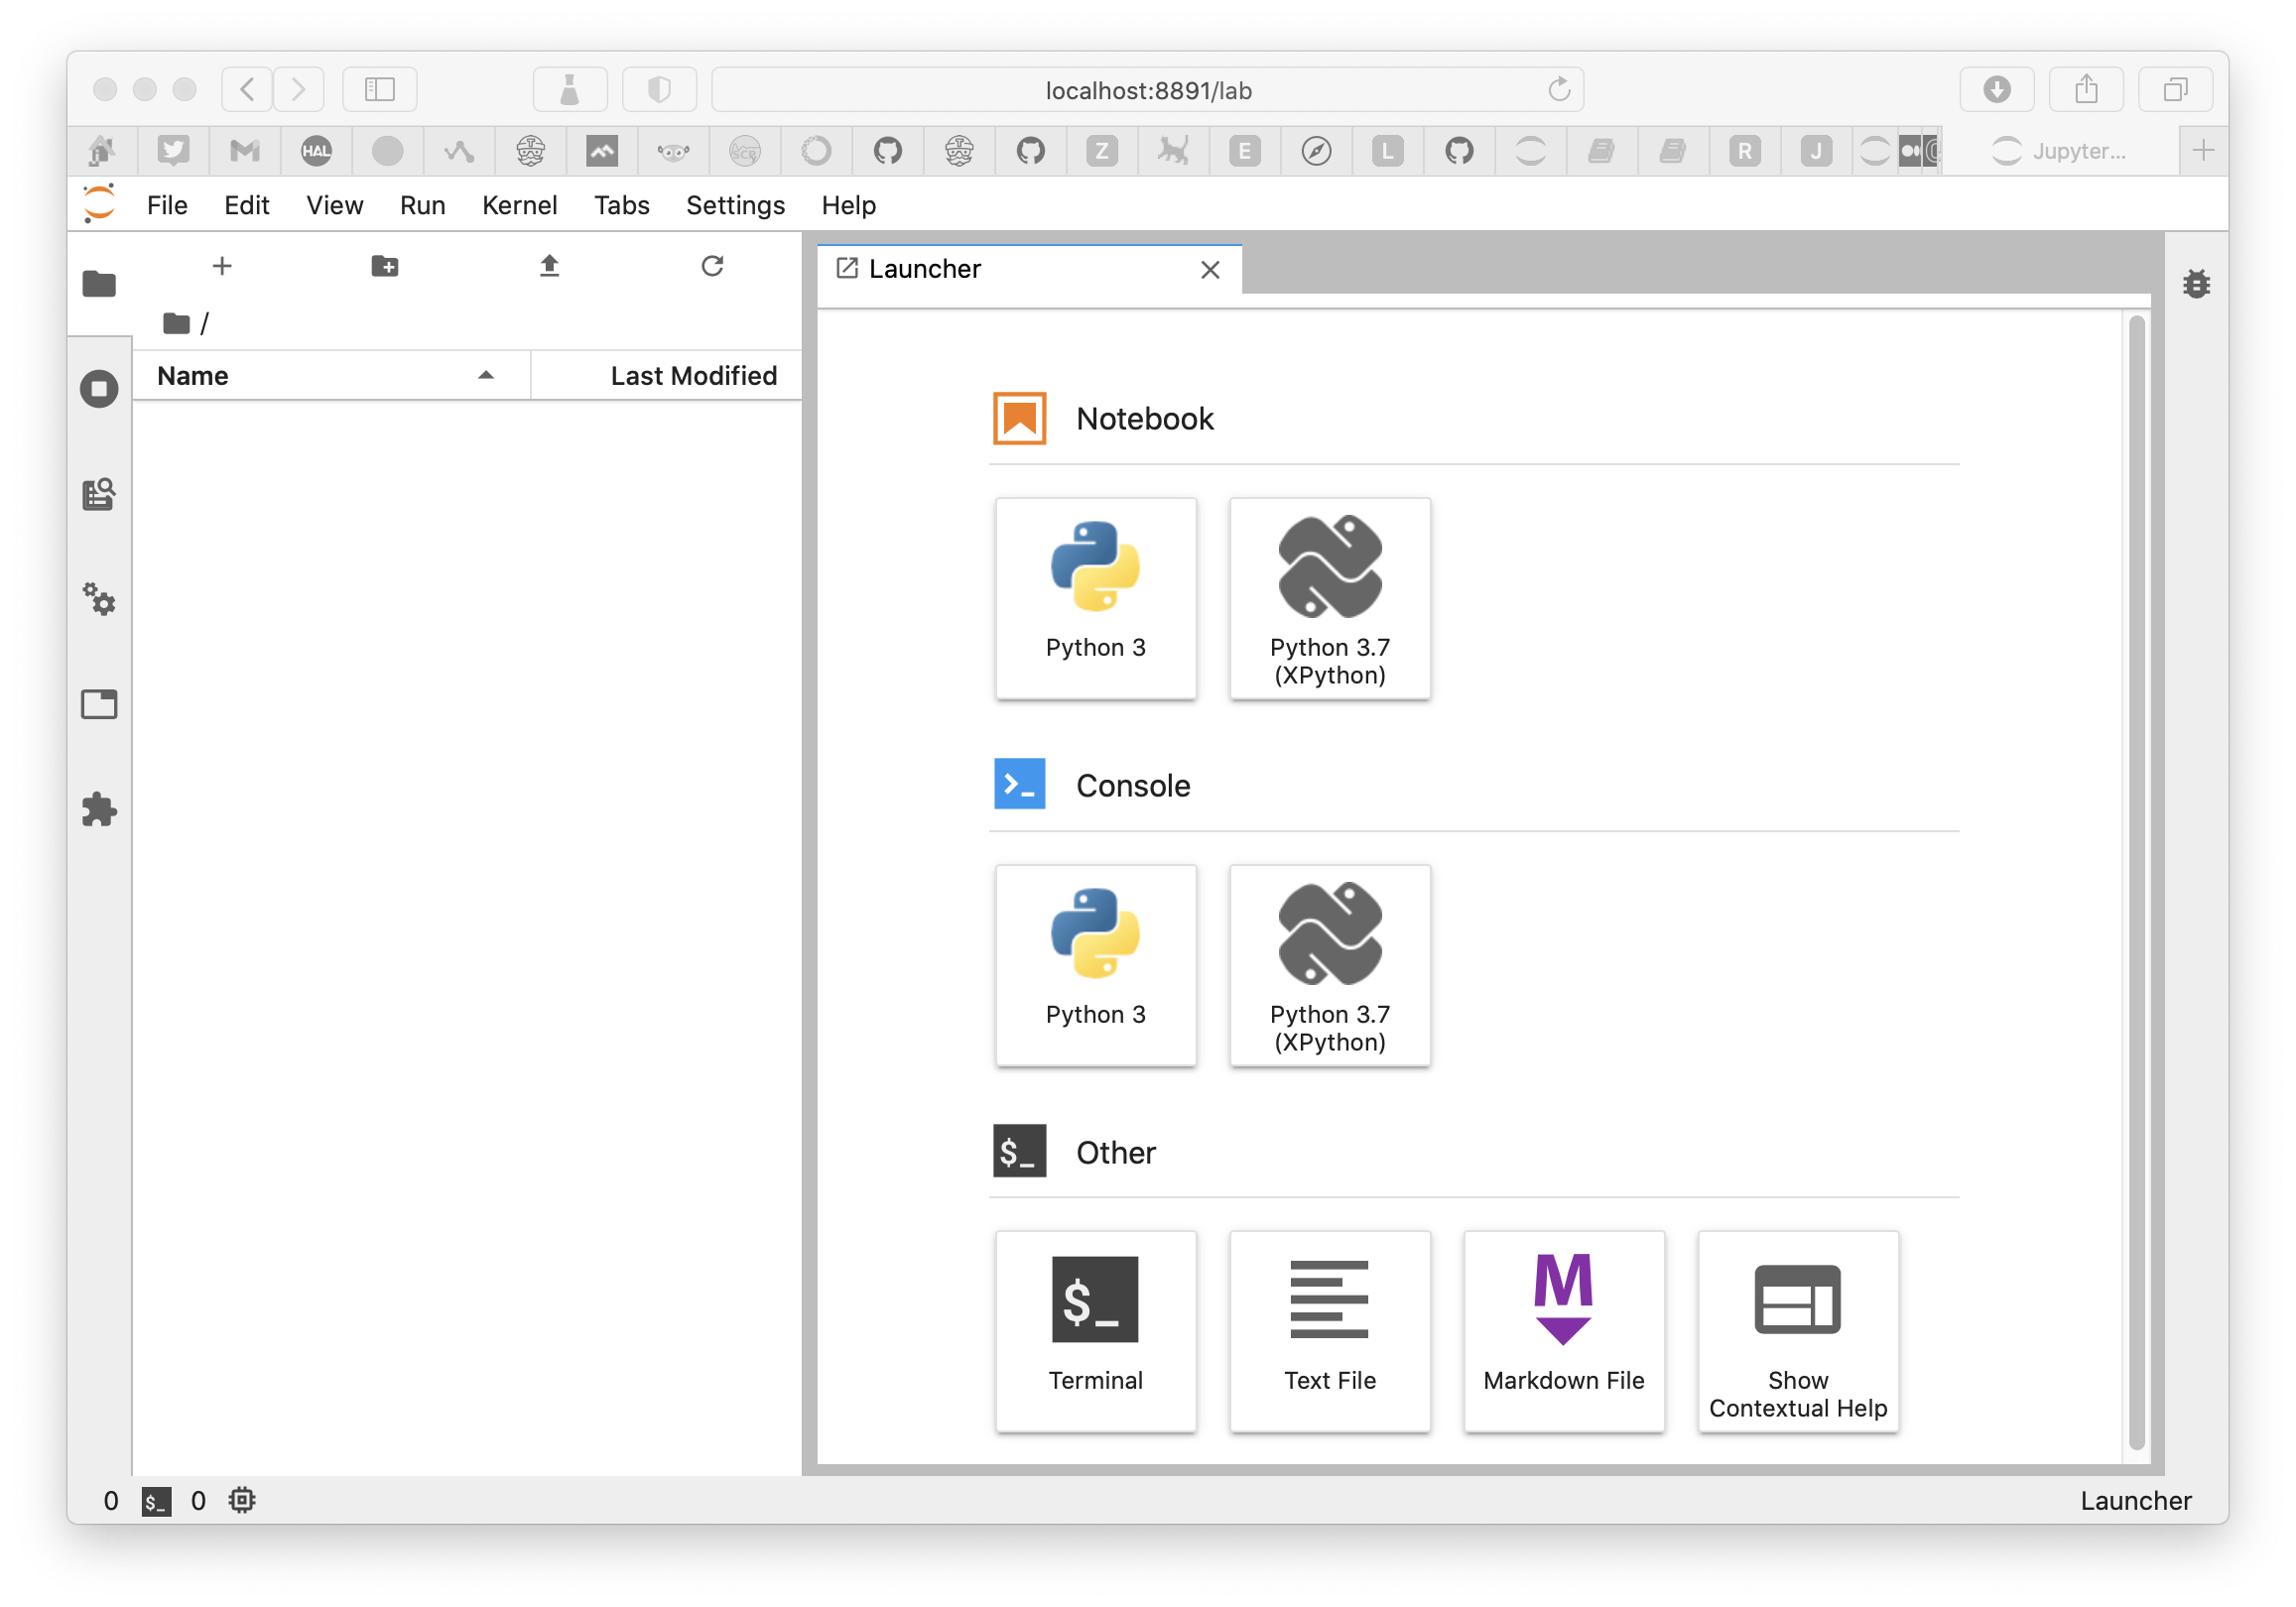
Task: Click the localhost:8891/lab address bar
Action: tap(1147, 91)
